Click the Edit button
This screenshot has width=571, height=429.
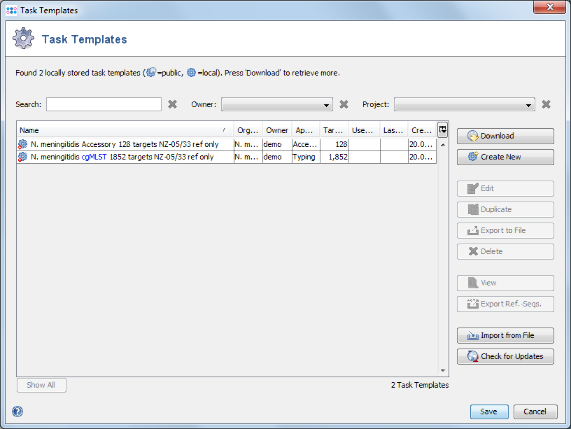(505, 188)
